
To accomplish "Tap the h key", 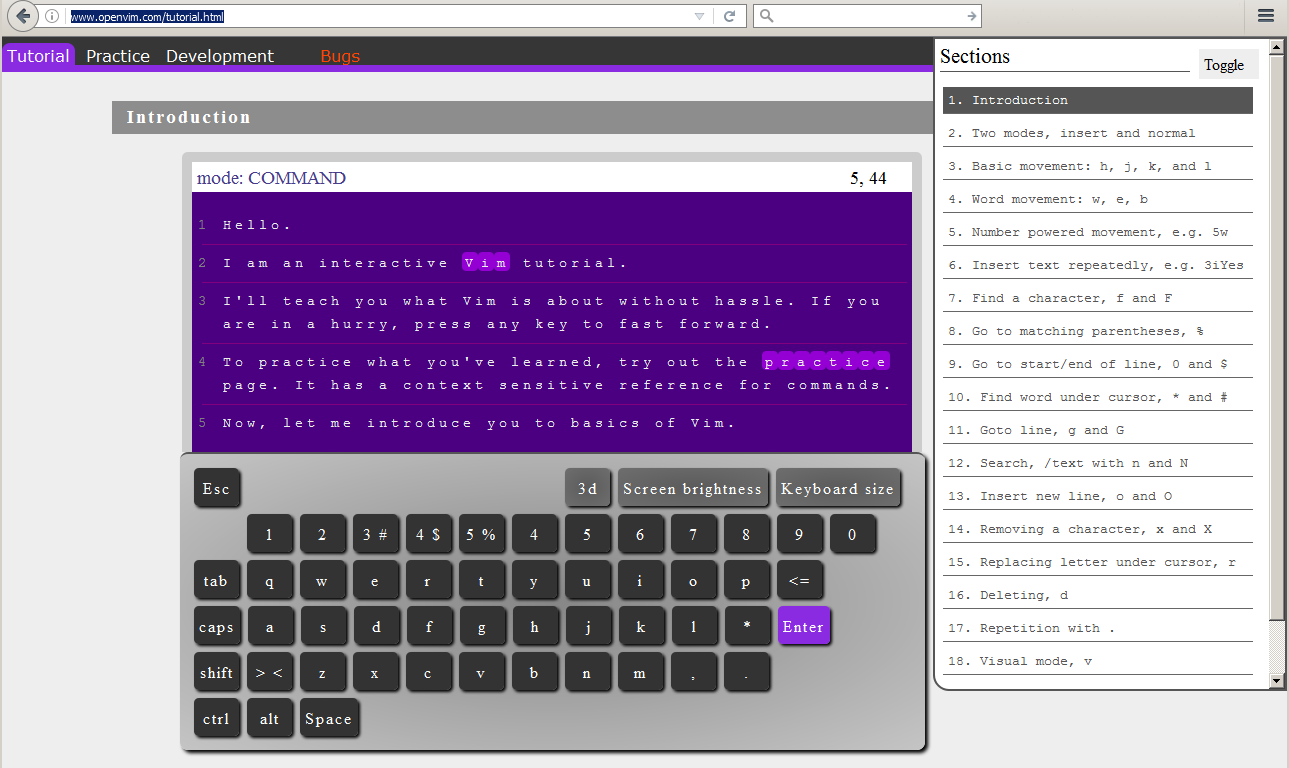I will [535, 627].
